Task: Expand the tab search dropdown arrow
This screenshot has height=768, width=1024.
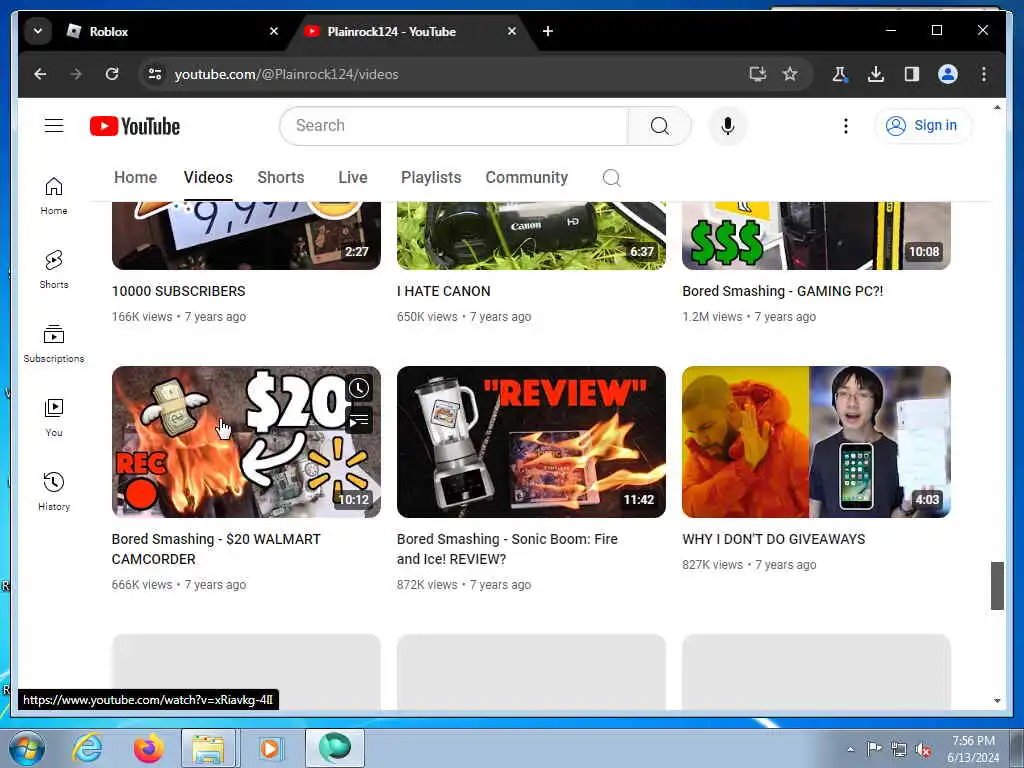Action: coord(38,31)
